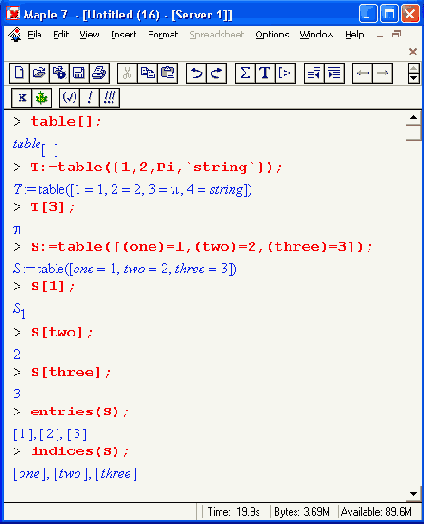Switch to text mode with T icon
Screen dimensions: 424x524
click(x=265, y=73)
